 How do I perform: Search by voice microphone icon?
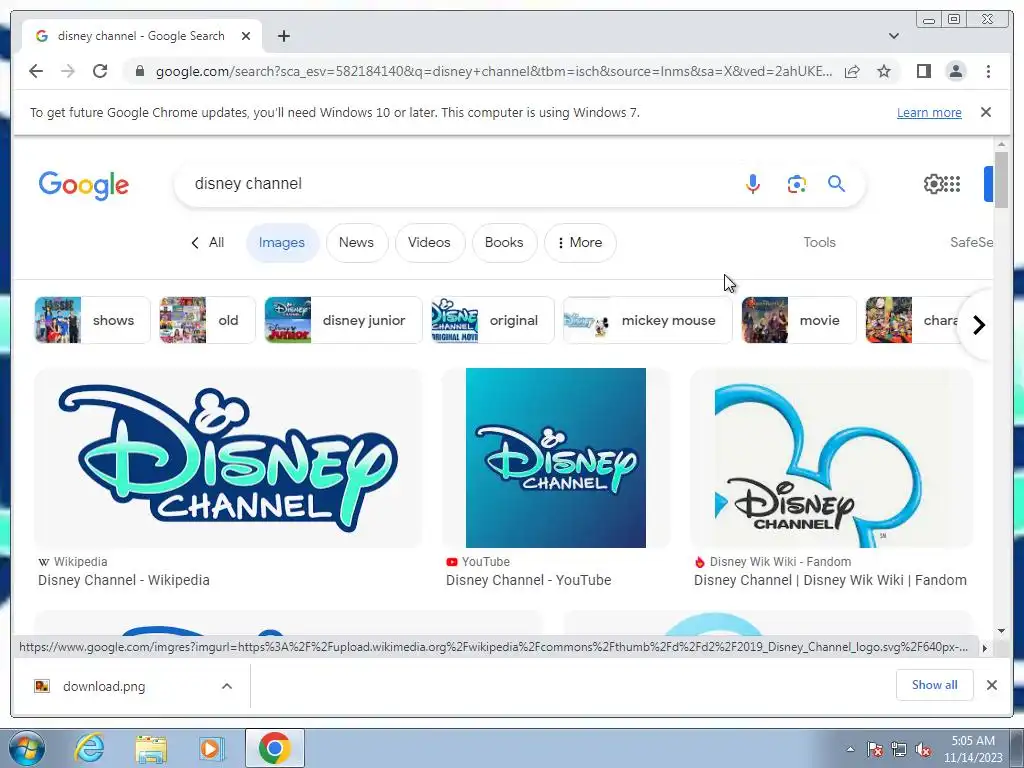[752, 184]
